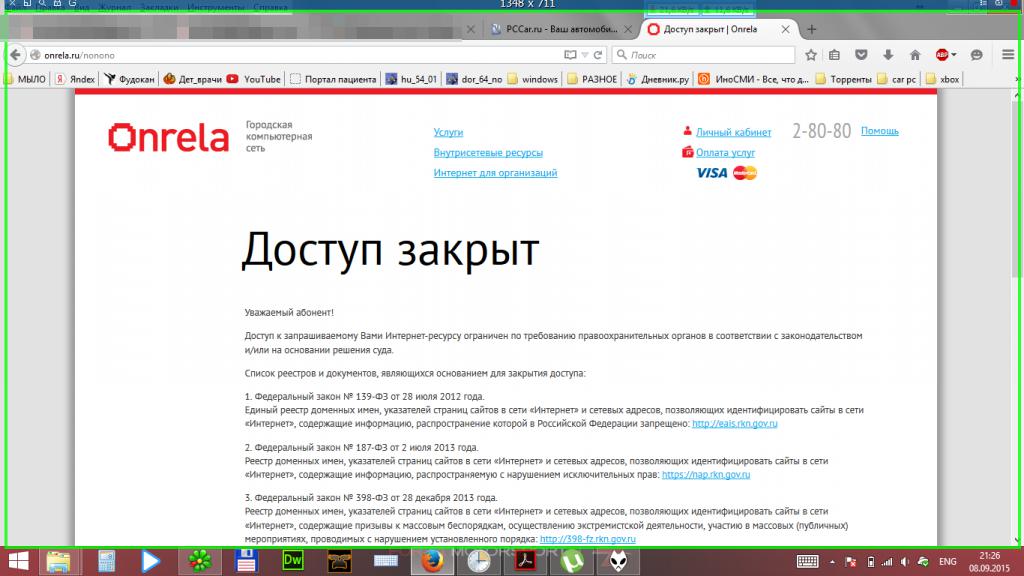Expand the Adblock Plus dropdown arrow

954,55
